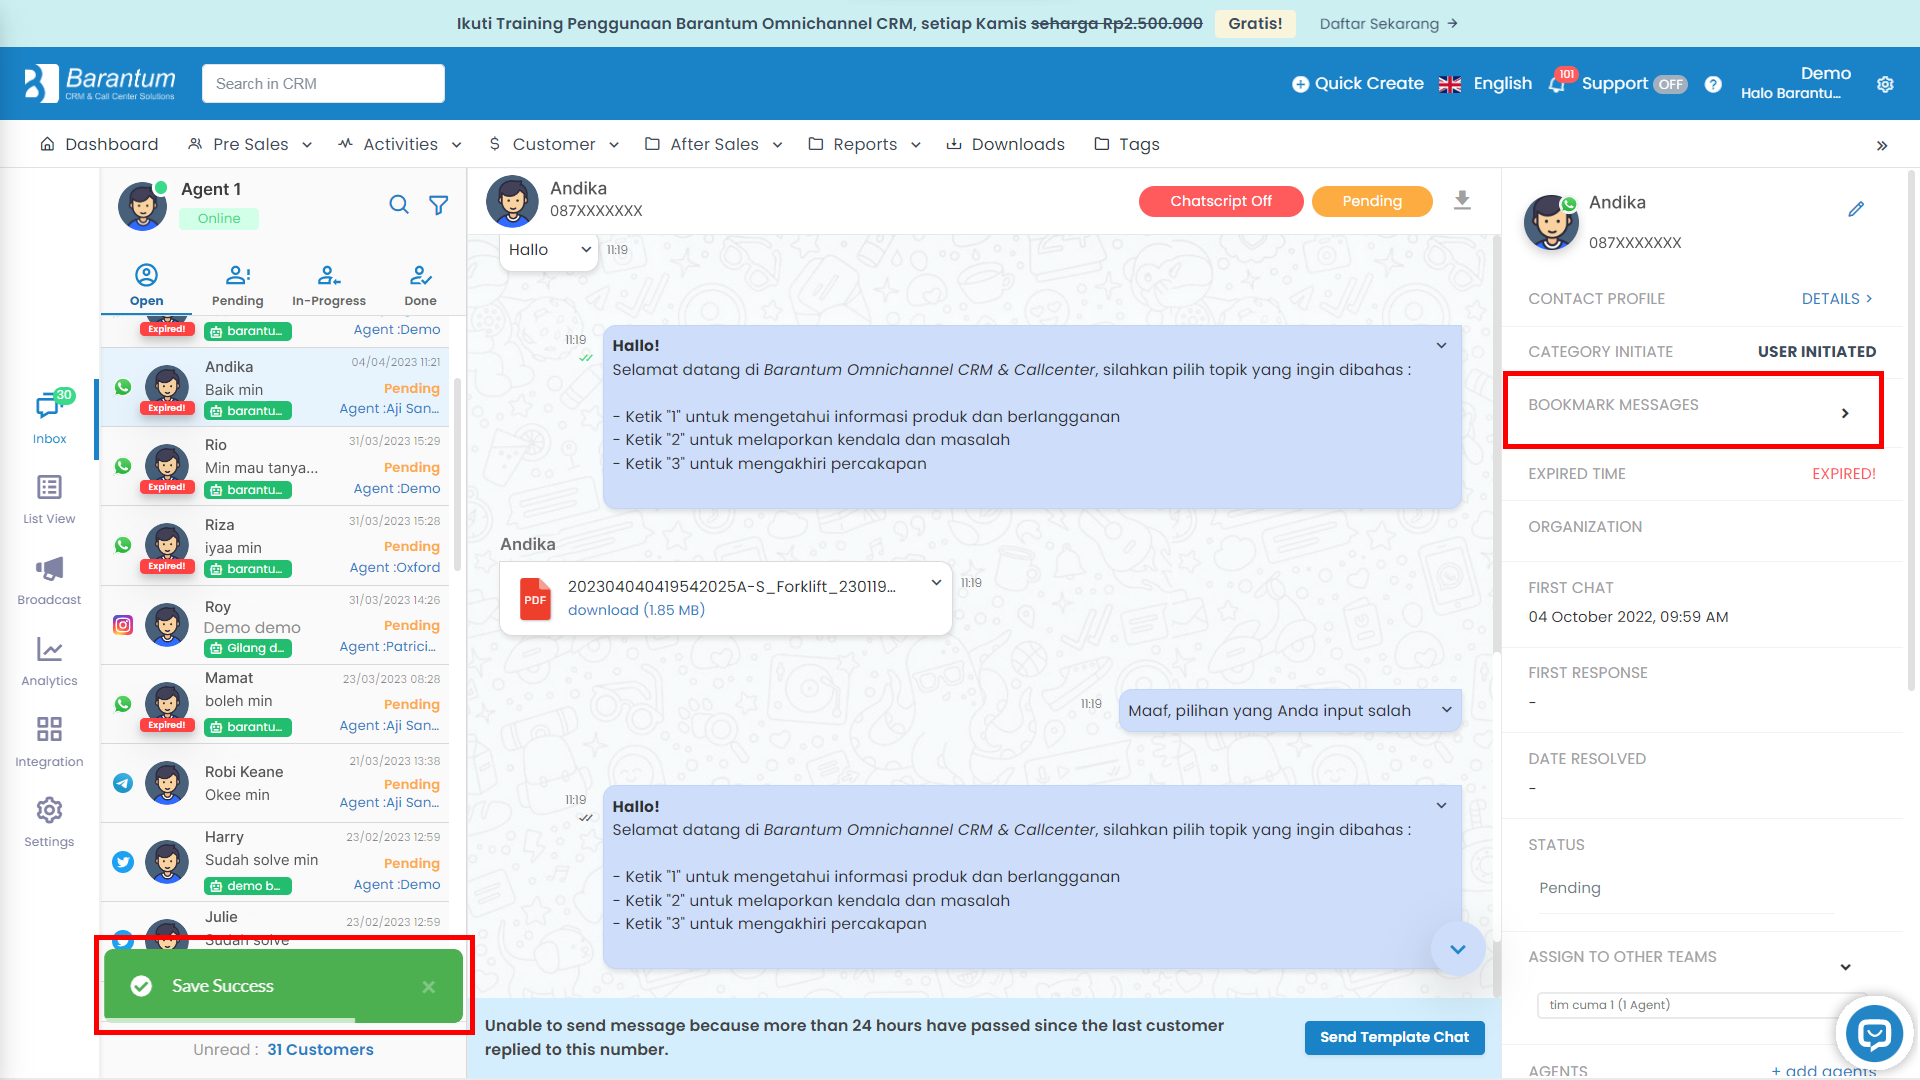Expand Activities menu
Viewport: 1920px width, 1080px height.
click(400, 144)
